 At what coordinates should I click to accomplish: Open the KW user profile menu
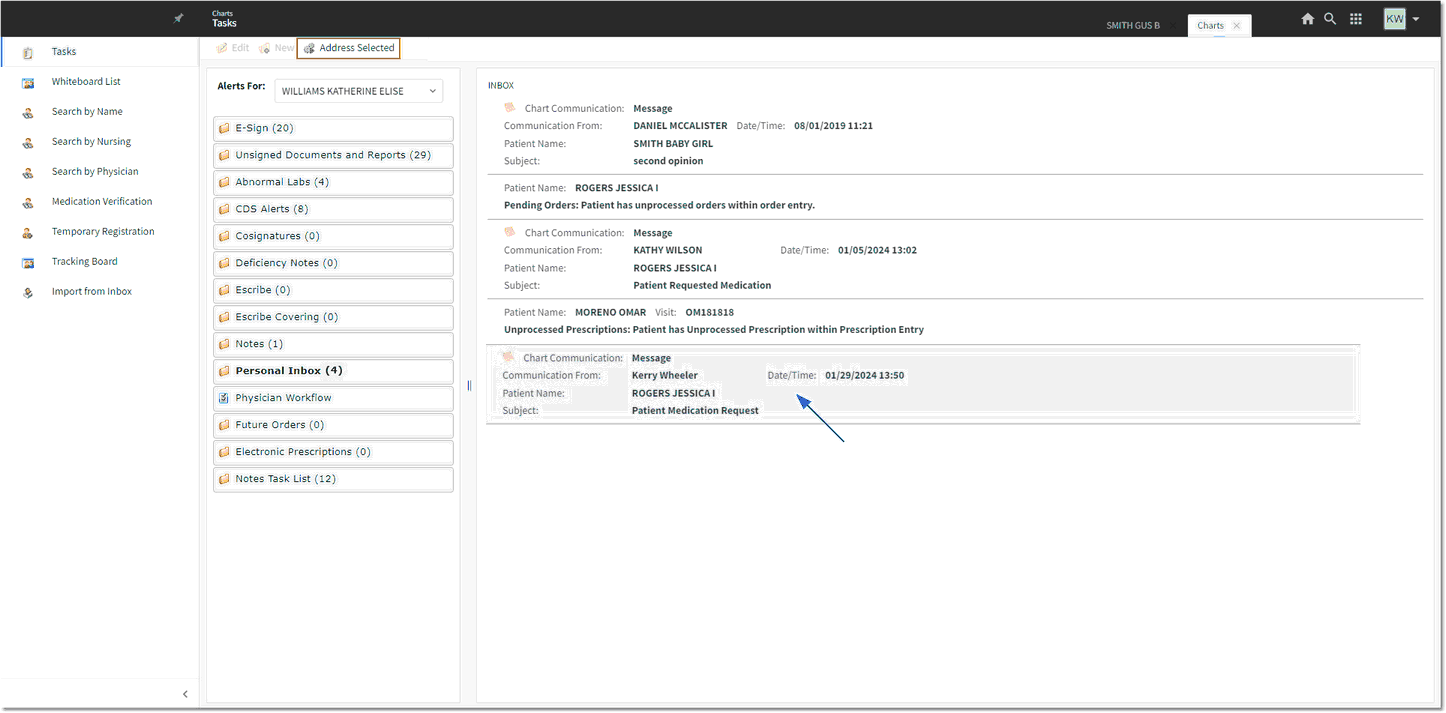pos(1401,19)
